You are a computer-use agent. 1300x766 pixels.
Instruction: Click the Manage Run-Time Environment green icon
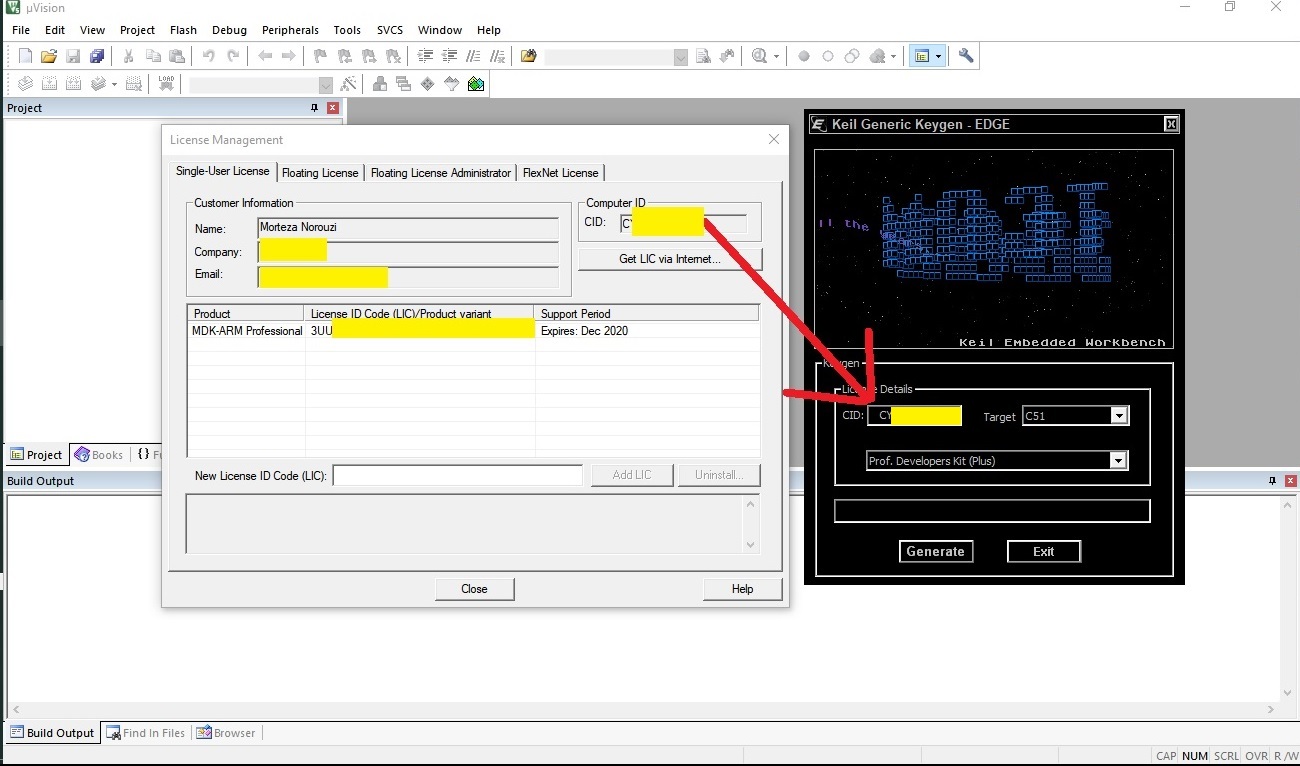476,85
